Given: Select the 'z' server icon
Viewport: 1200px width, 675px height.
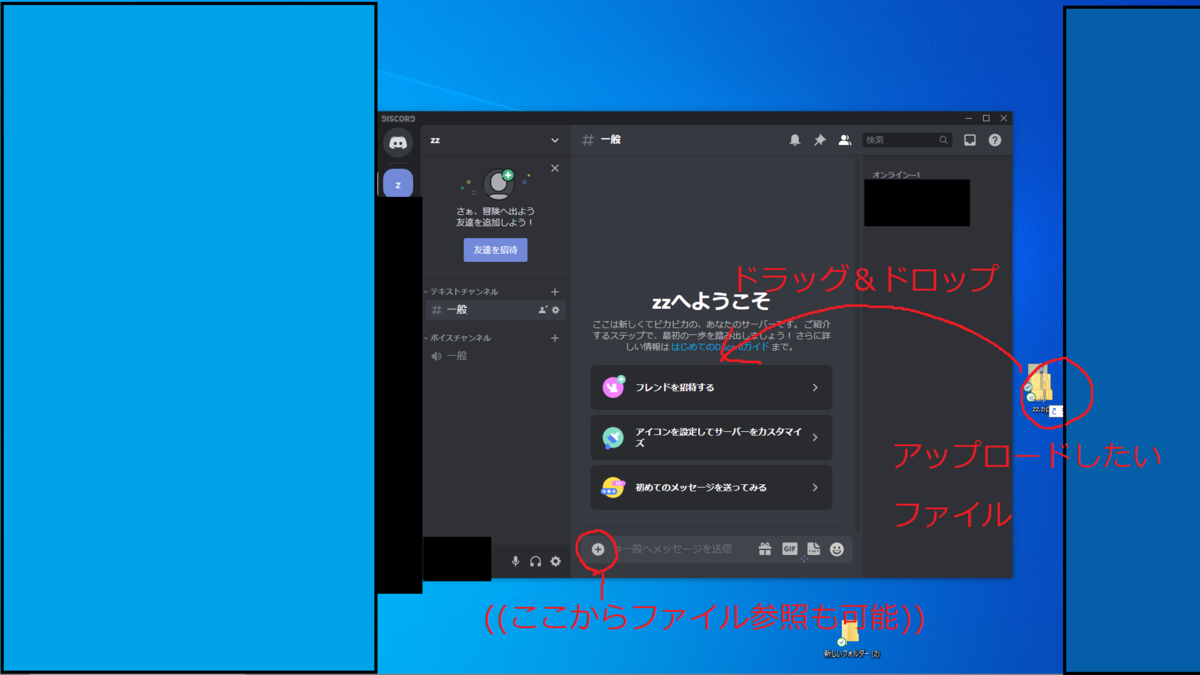Looking at the screenshot, I should coord(398,184).
